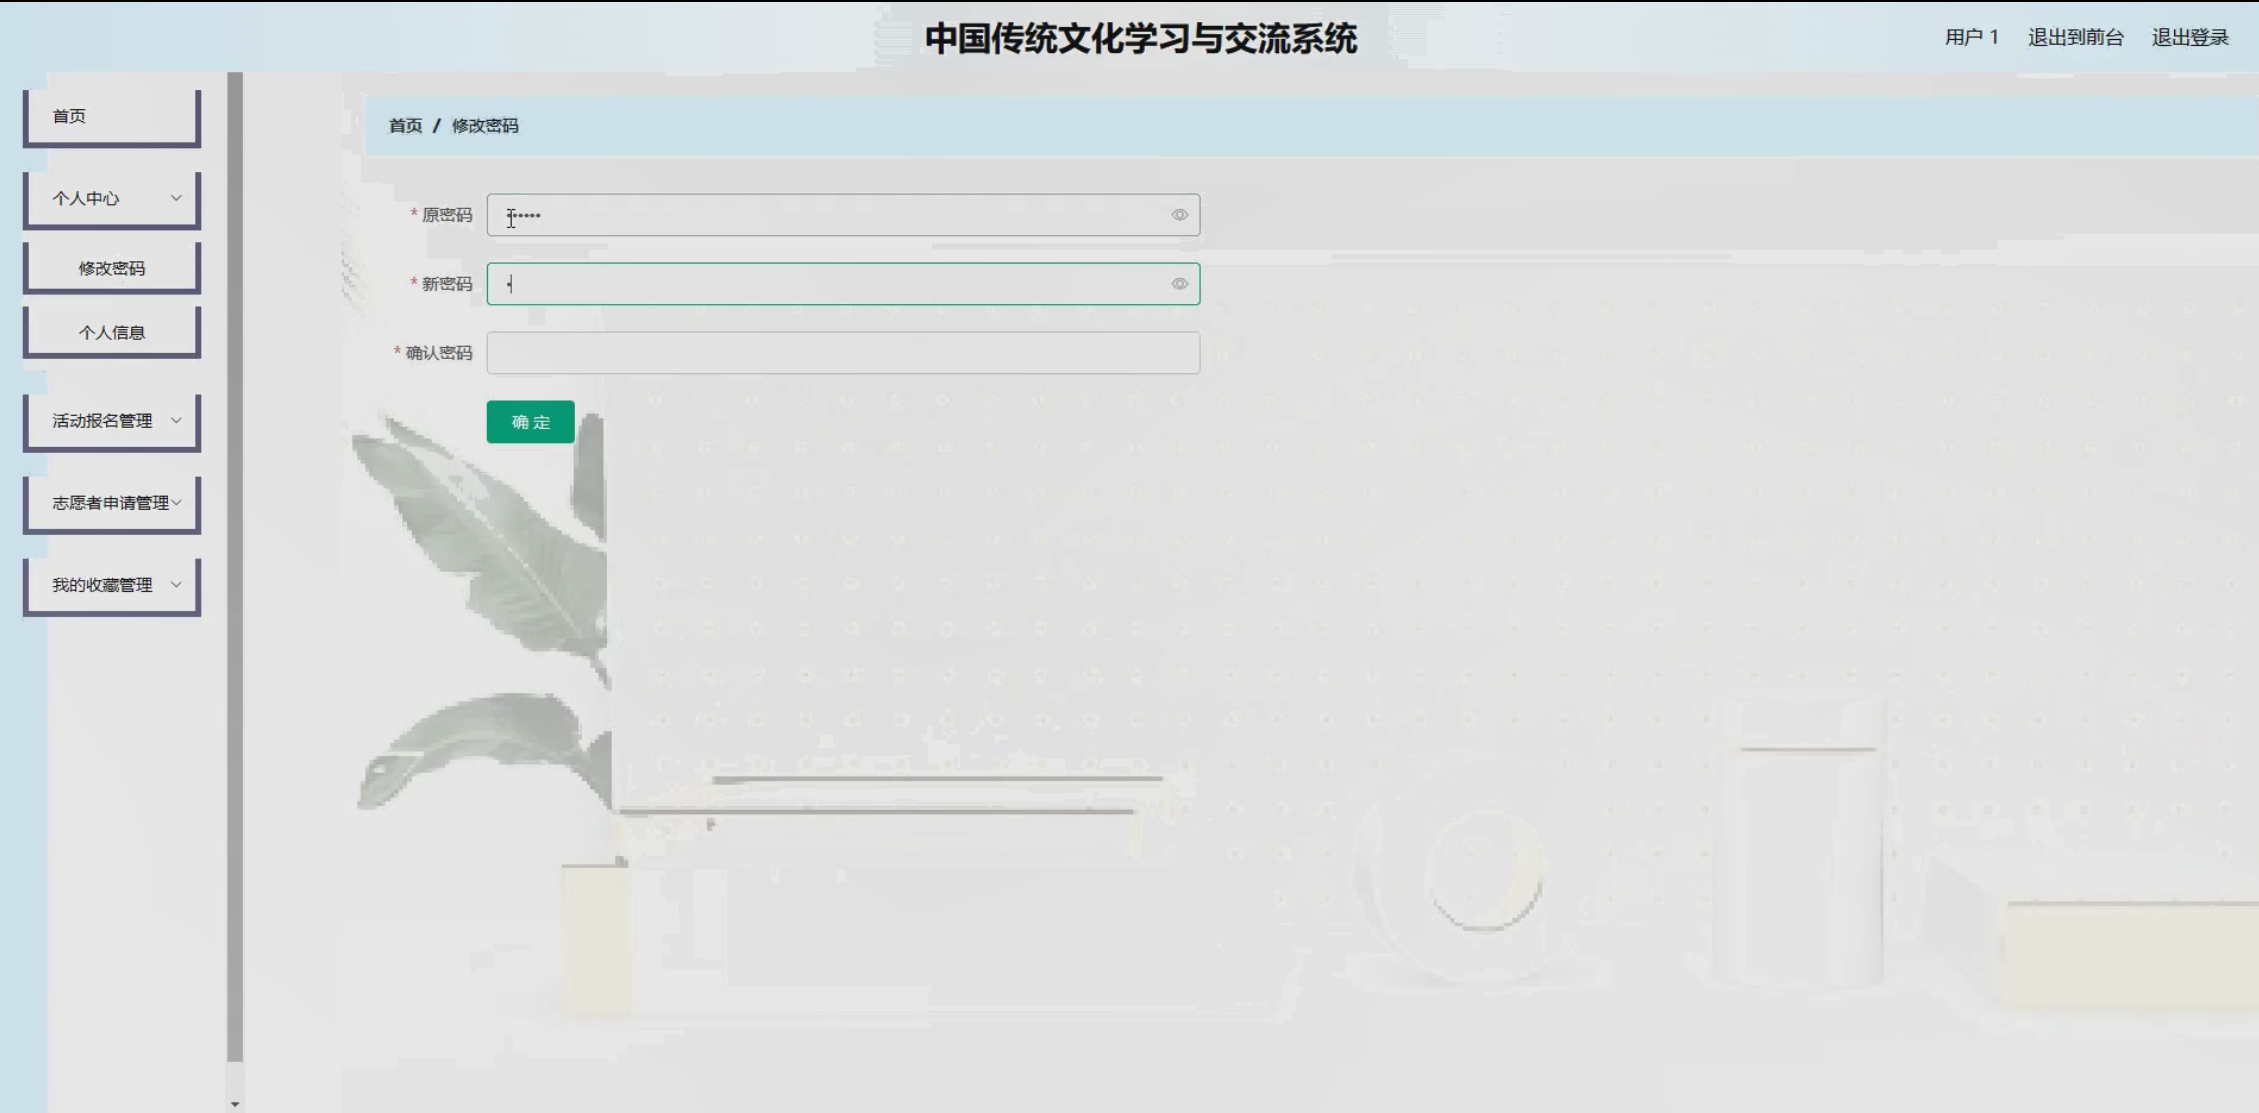Click 用户 1 username in header
This screenshot has height=1113, width=2259.
point(1971,37)
